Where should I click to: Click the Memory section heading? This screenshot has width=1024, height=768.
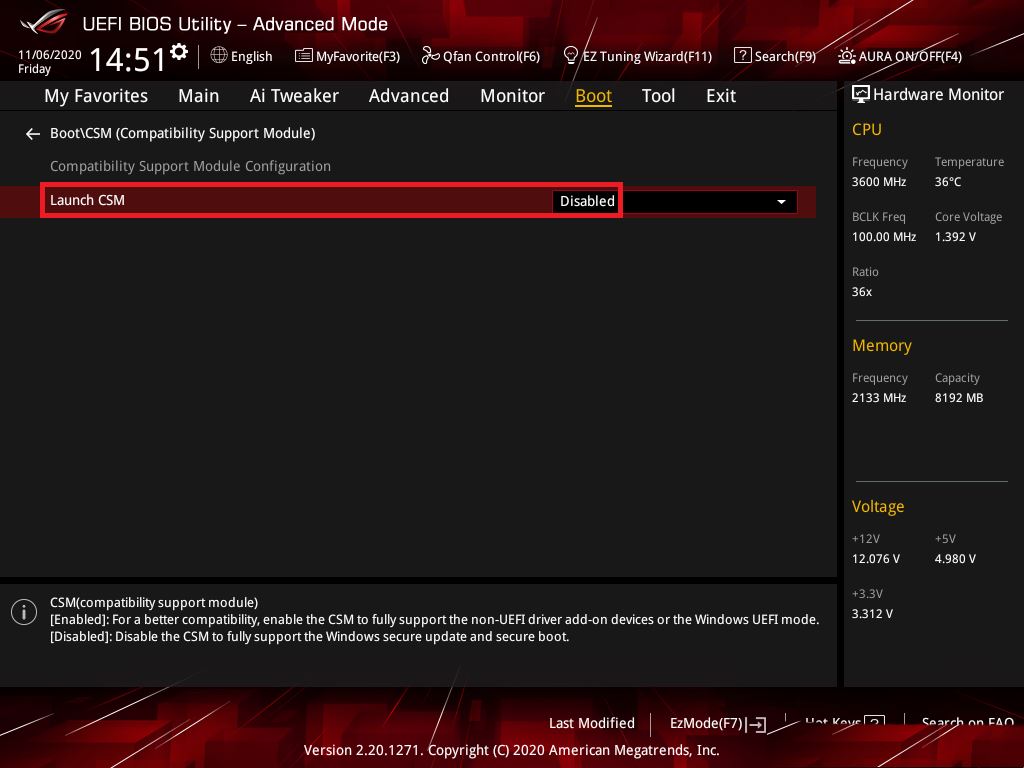tap(882, 345)
